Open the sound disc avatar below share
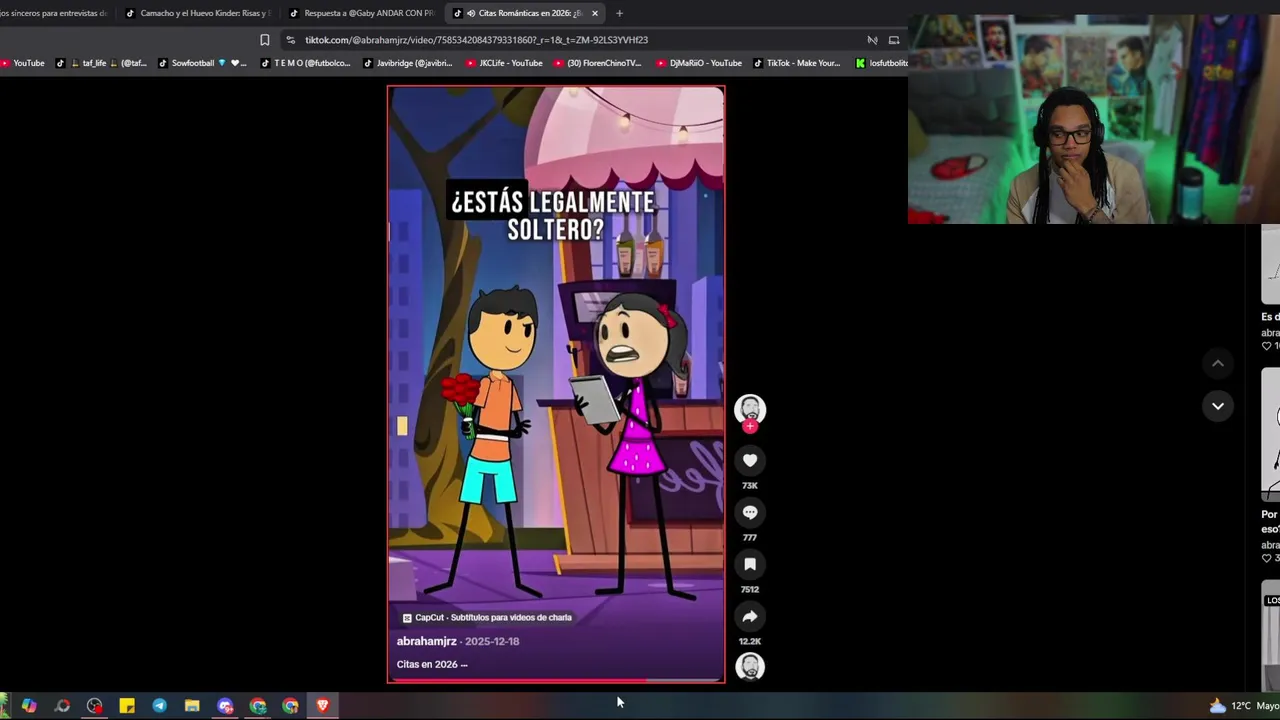1280x720 pixels. tap(750, 667)
